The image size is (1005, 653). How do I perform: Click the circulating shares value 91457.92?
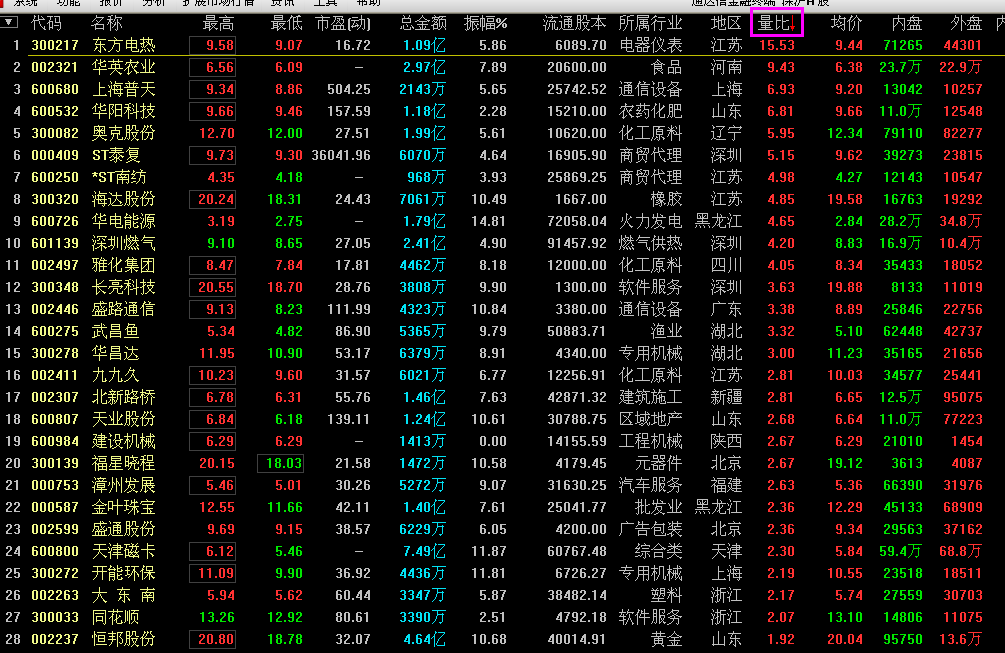point(577,244)
